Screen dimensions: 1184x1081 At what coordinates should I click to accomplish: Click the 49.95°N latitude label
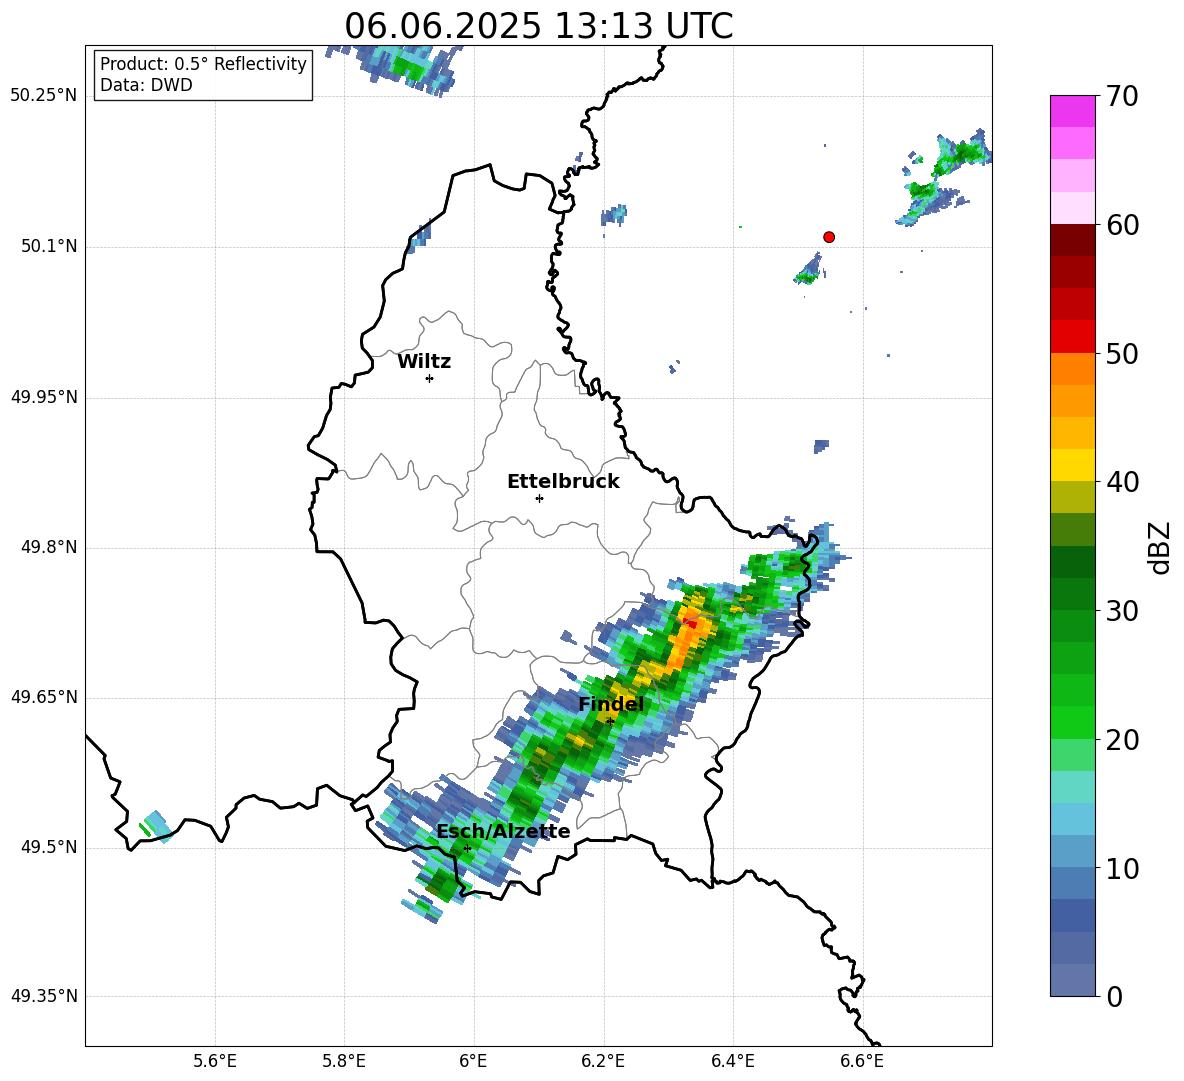(44, 397)
